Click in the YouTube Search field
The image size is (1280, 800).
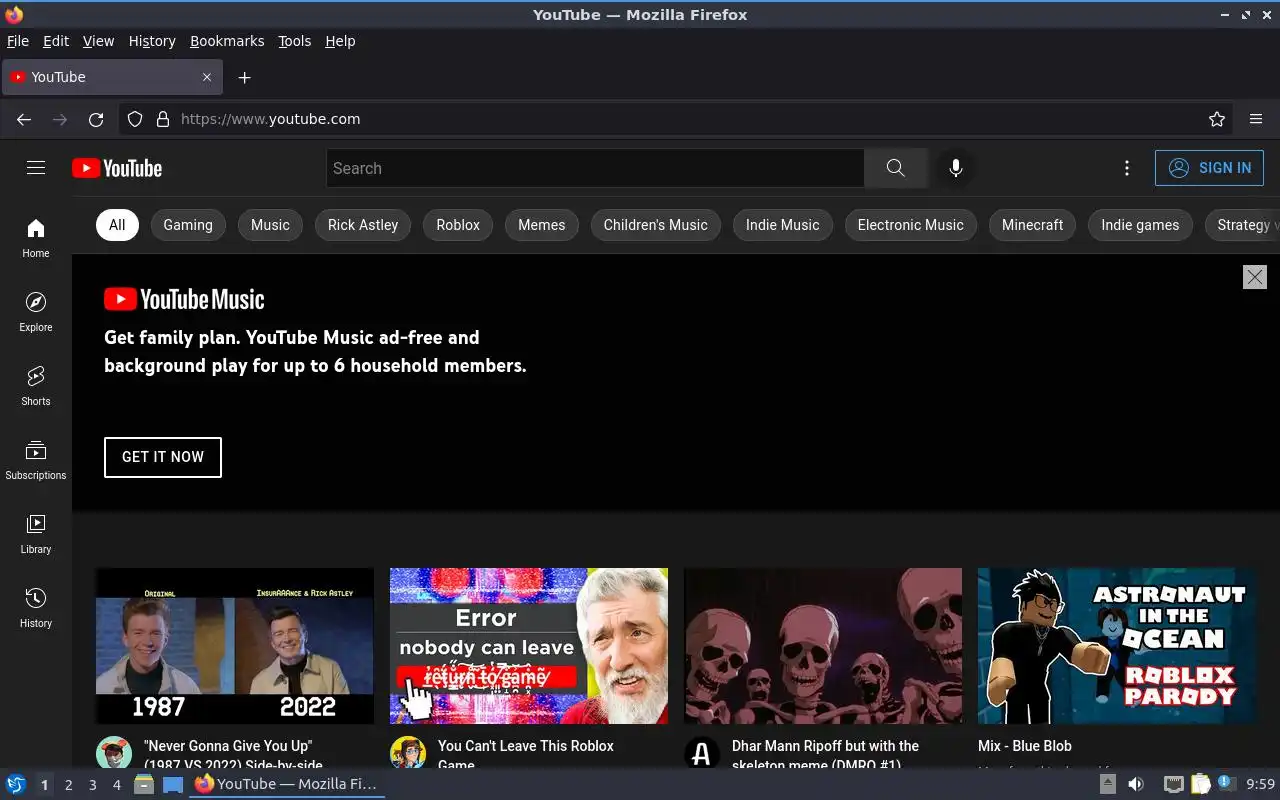pos(595,168)
